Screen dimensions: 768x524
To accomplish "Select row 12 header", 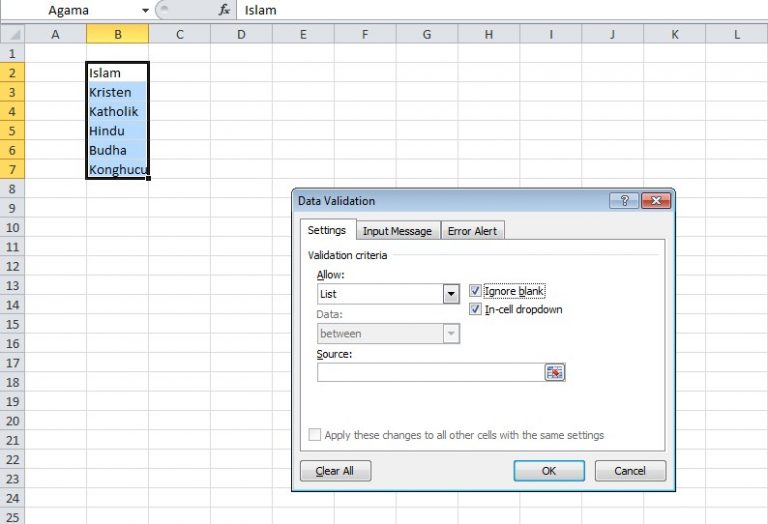I will click(12, 266).
